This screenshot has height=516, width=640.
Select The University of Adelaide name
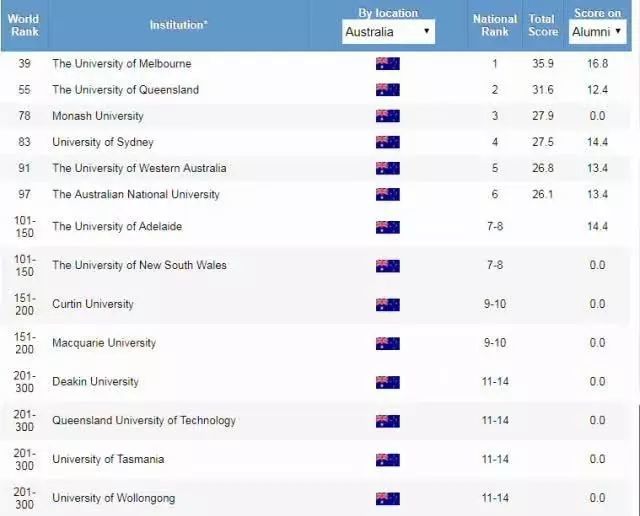[x=117, y=227]
